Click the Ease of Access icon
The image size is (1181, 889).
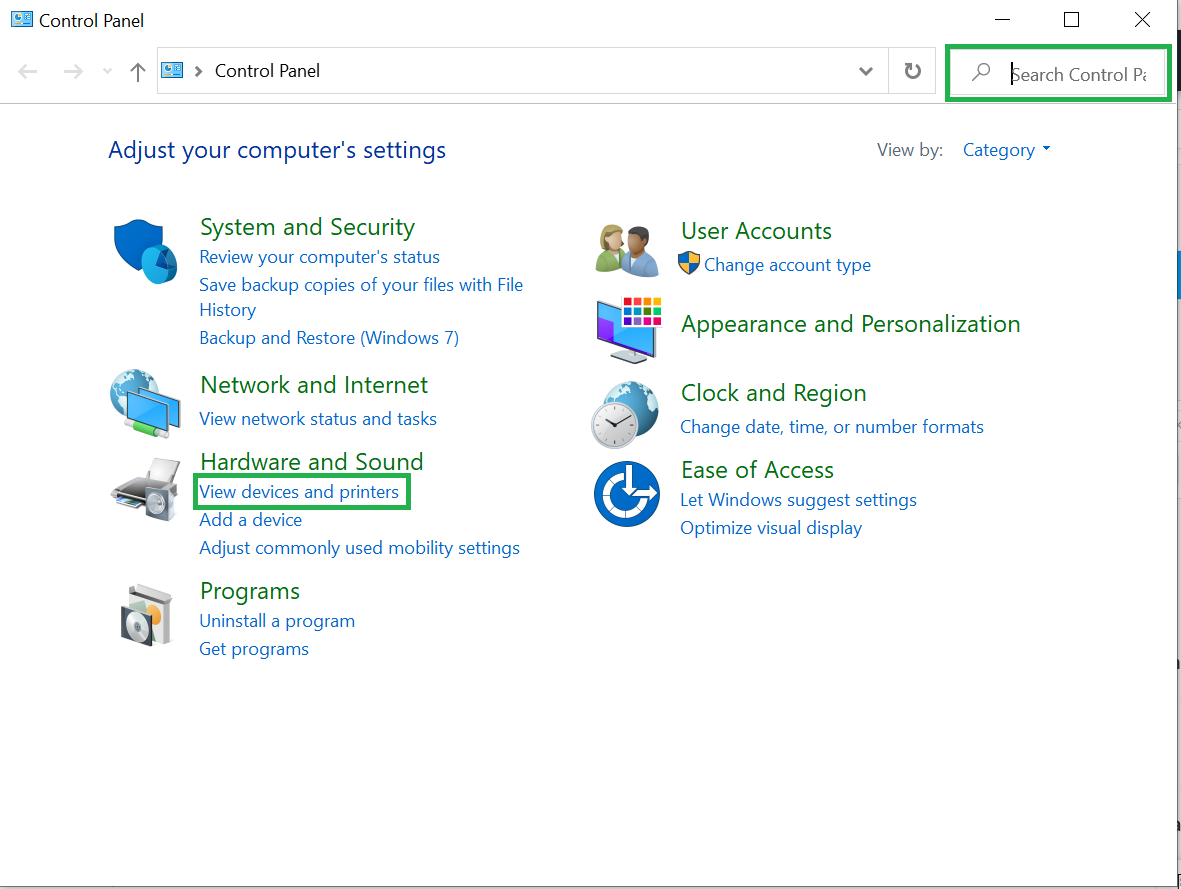pos(627,494)
